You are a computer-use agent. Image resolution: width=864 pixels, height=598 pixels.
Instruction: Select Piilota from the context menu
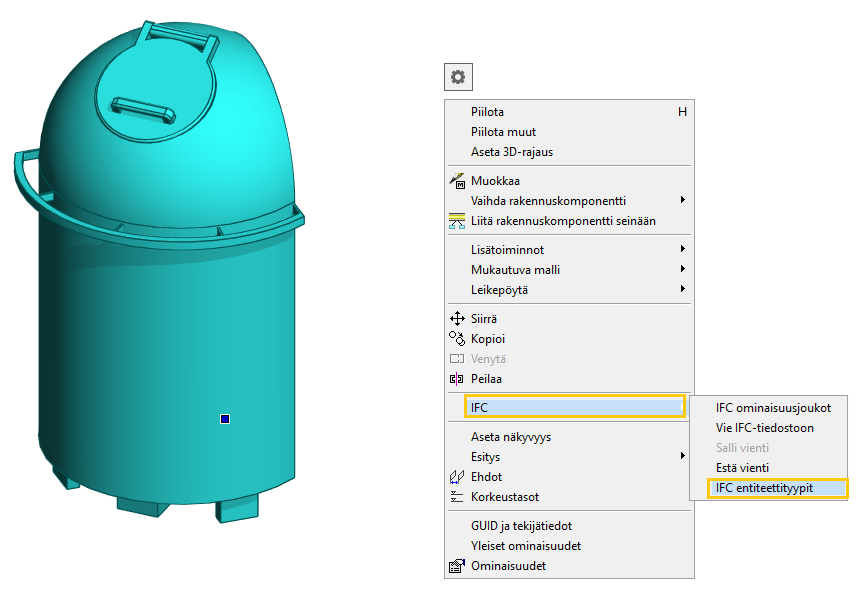pyautogui.click(x=569, y=112)
